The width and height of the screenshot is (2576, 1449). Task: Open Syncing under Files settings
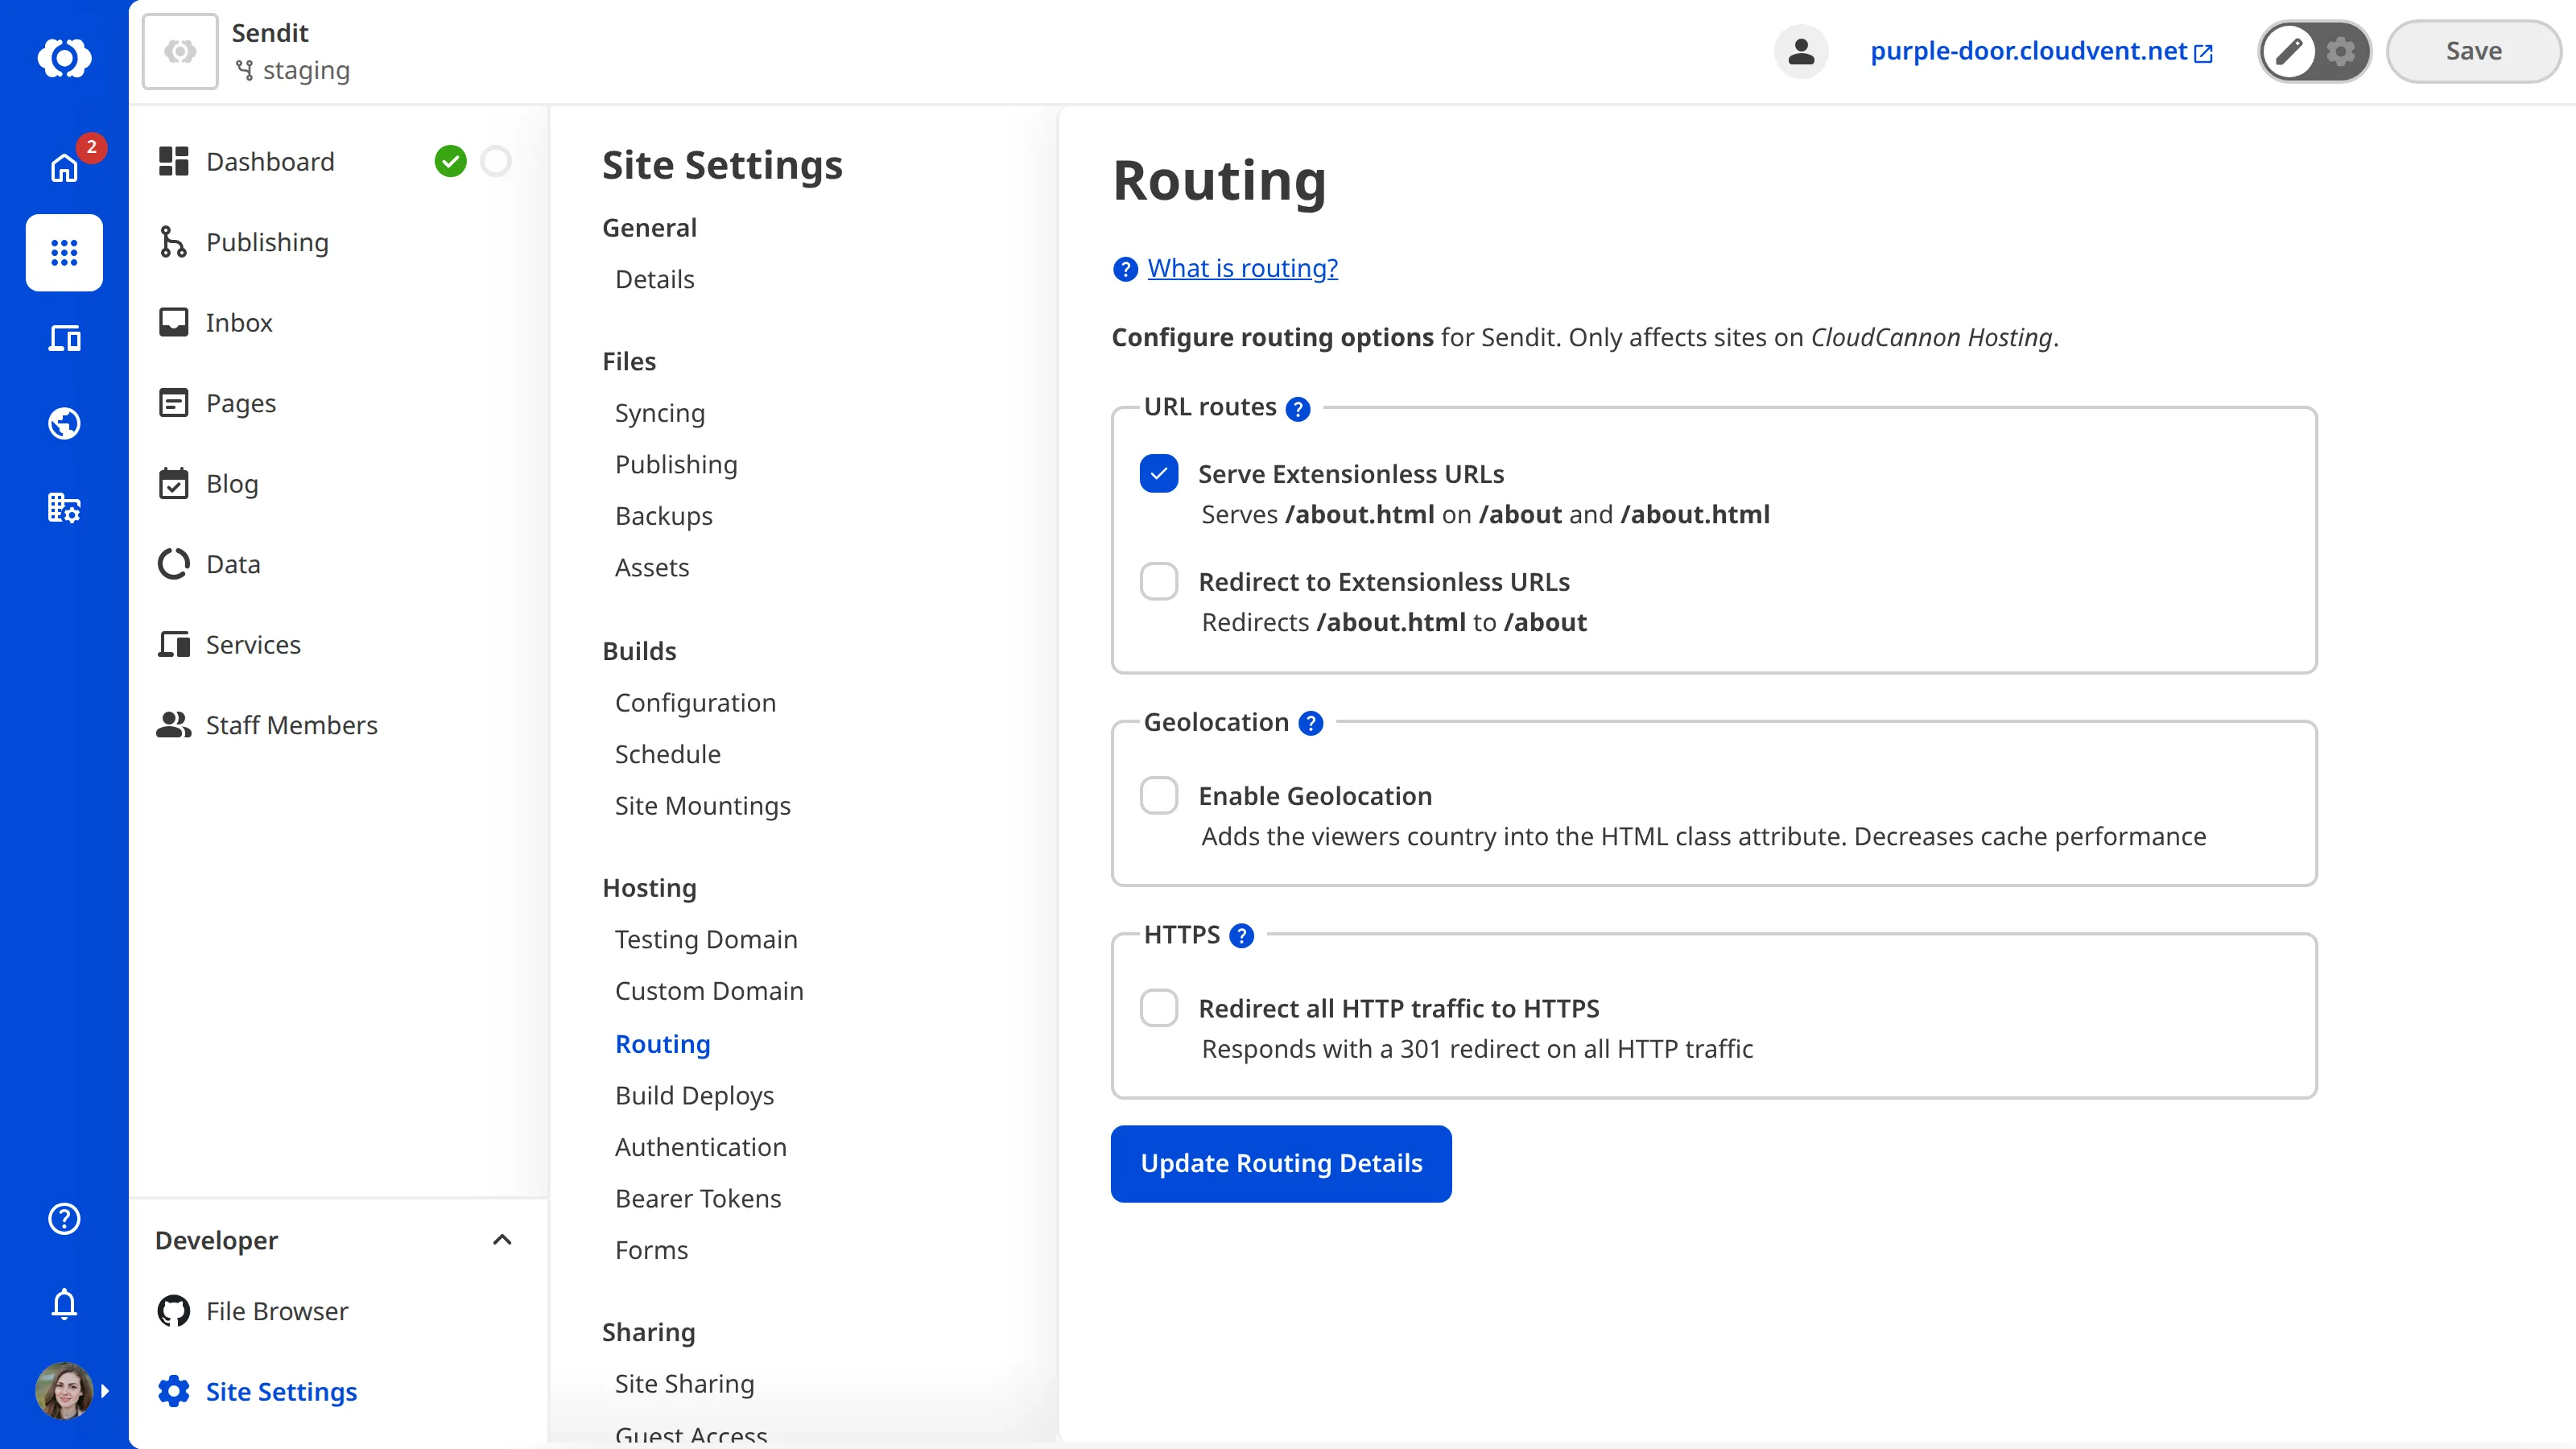coord(659,413)
